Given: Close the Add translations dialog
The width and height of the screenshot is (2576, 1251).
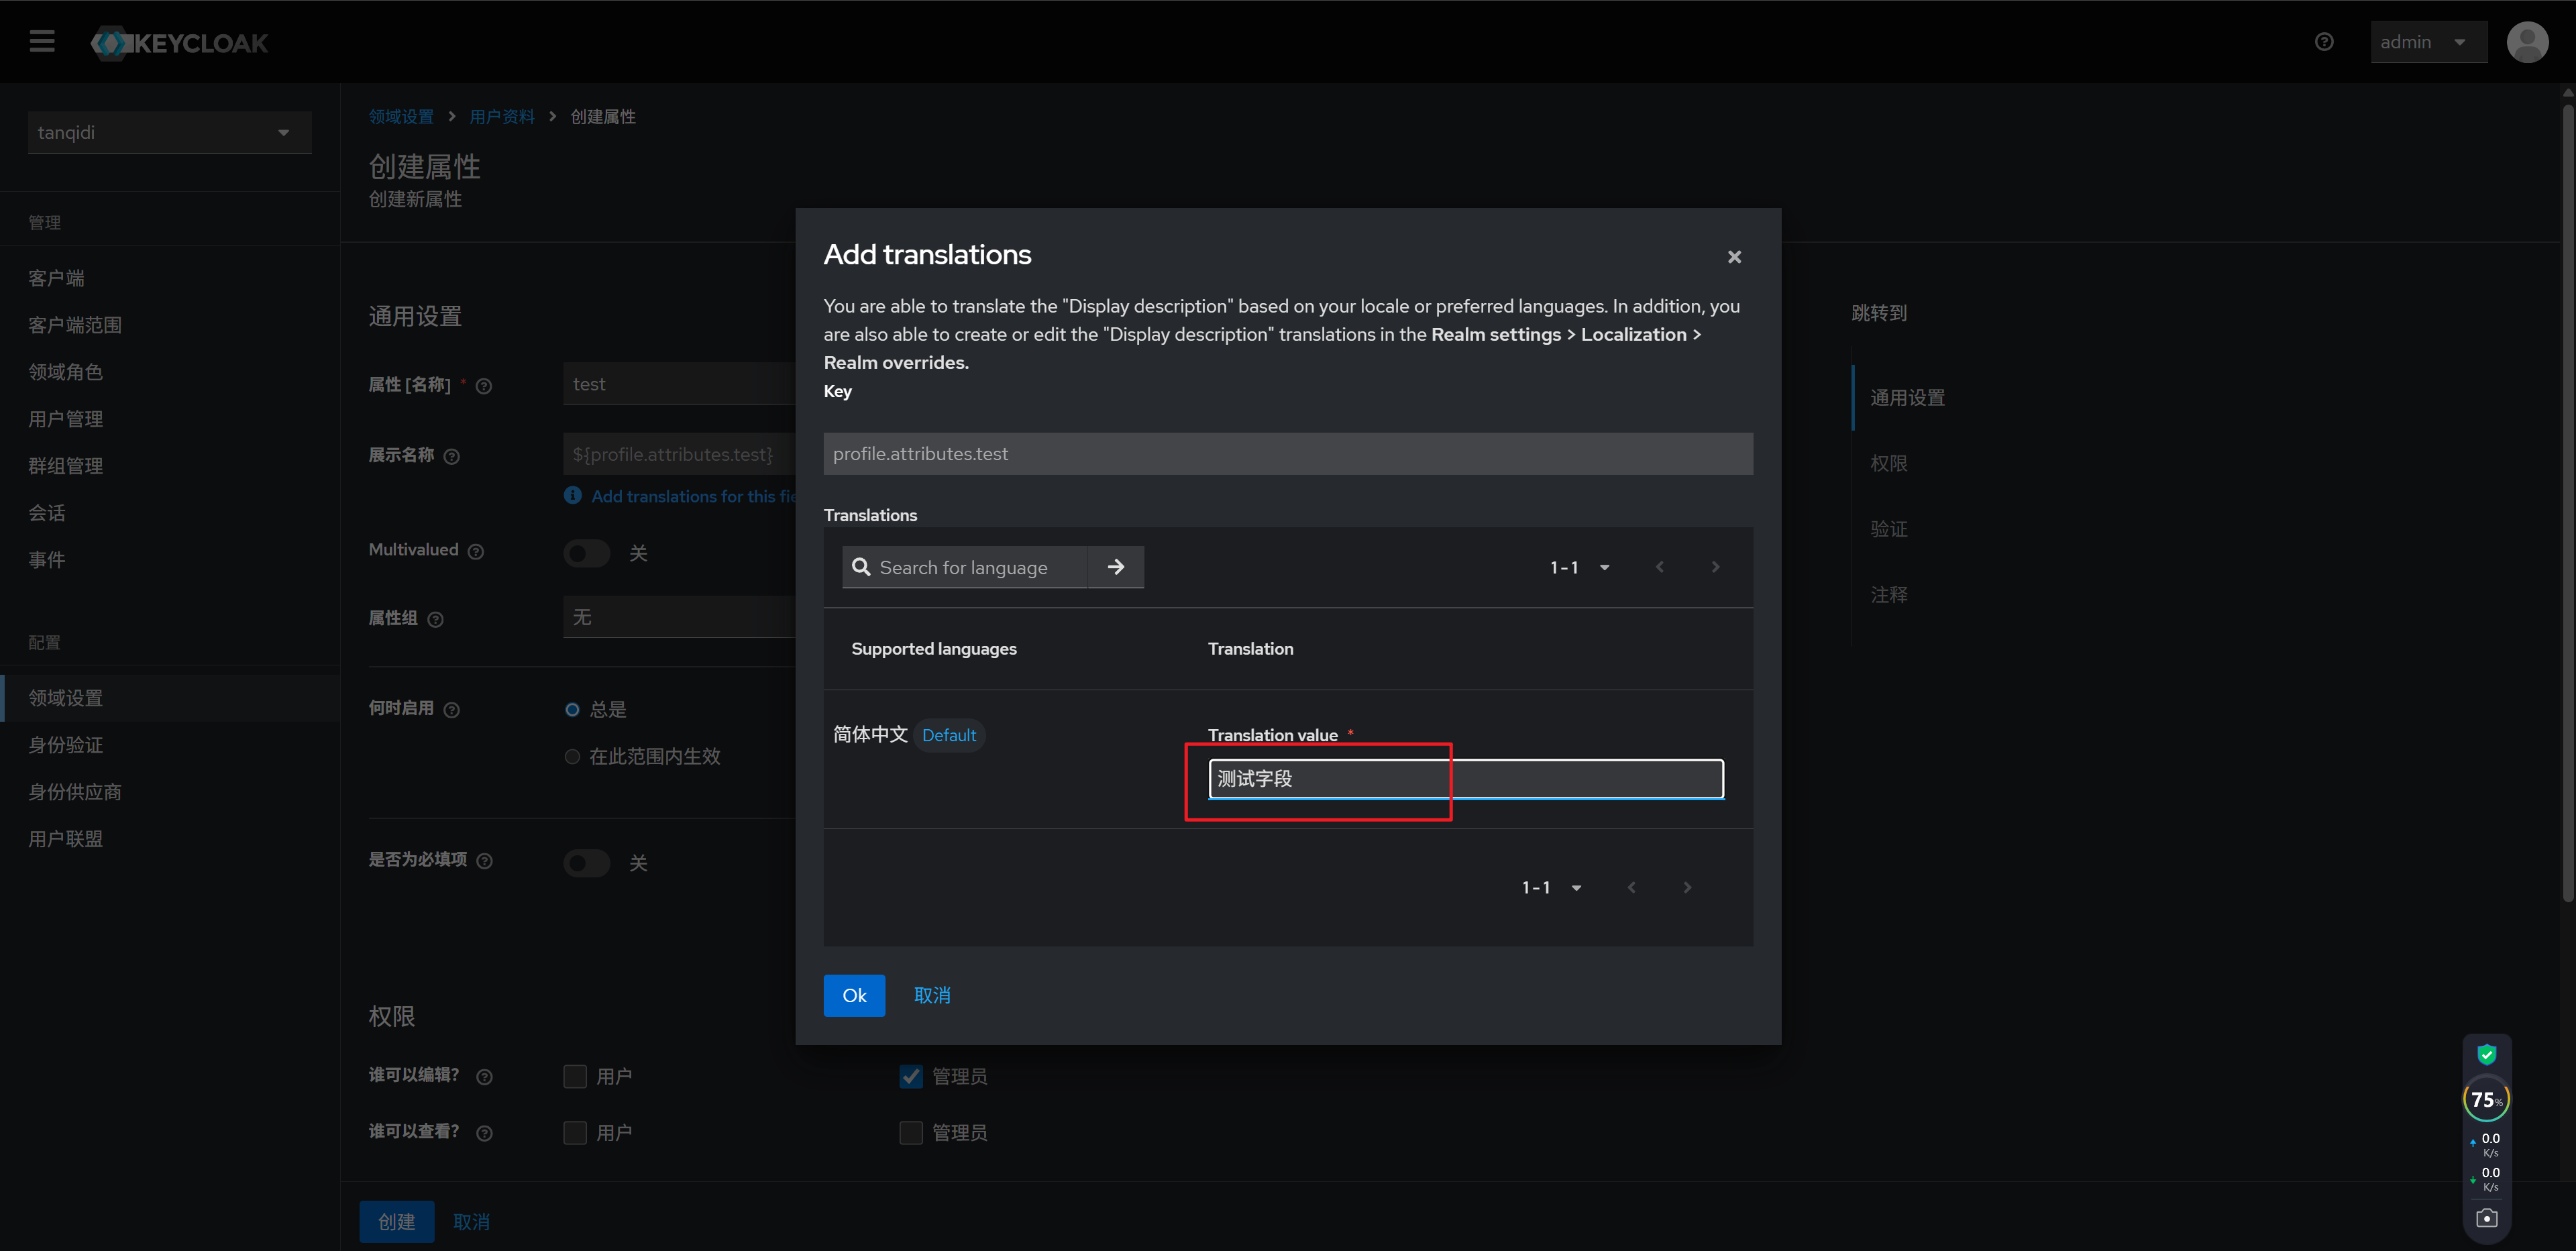Looking at the screenshot, I should (x=1734, y=257).
